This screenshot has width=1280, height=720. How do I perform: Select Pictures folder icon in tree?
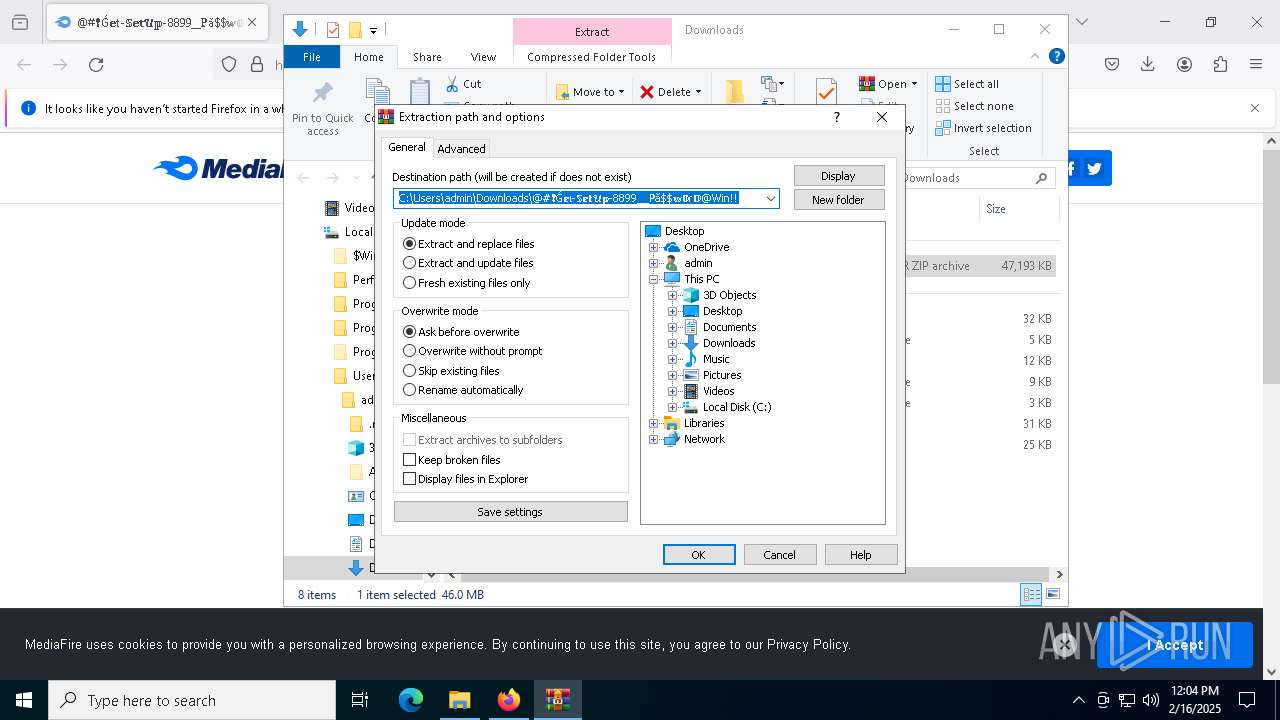point(690,375)
